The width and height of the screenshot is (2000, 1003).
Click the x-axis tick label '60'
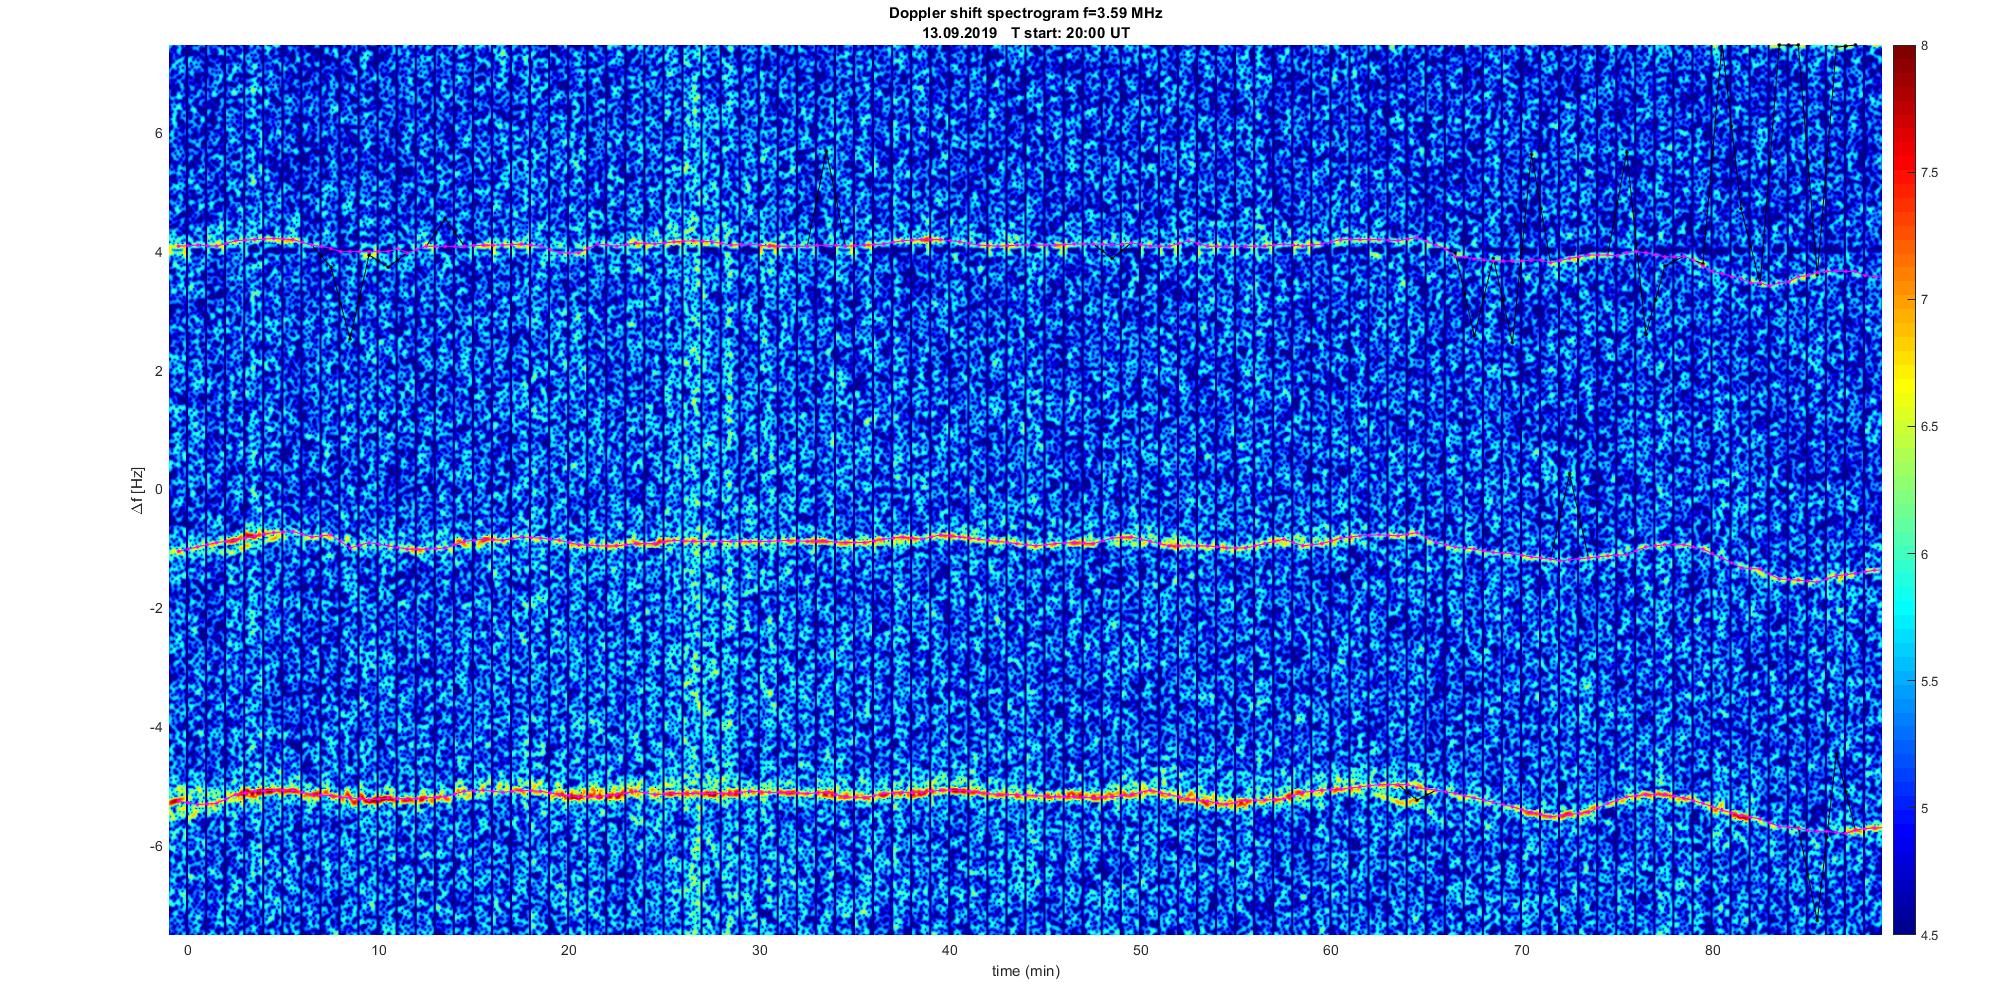[1331, 951]
